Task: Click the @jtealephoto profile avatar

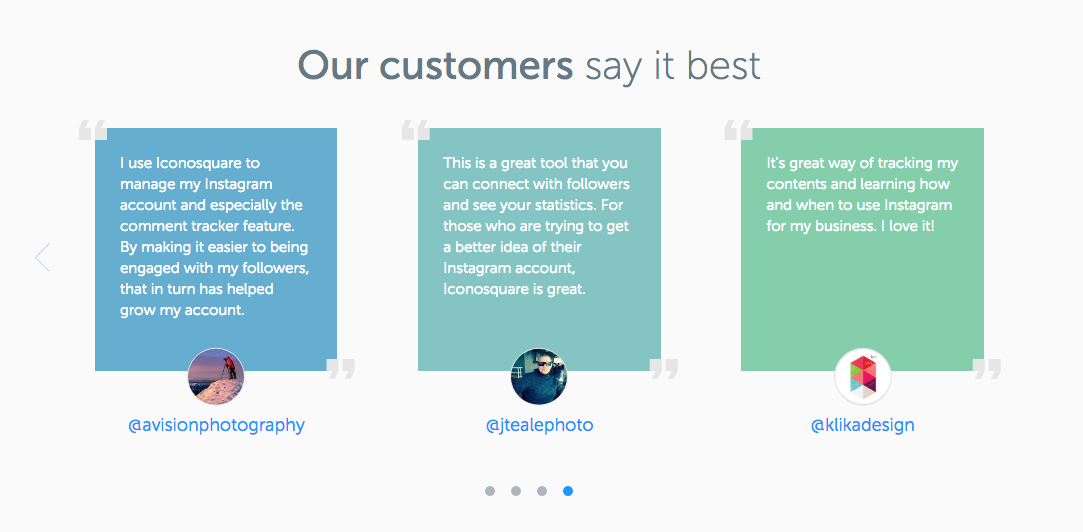Action: coord(539,376)
